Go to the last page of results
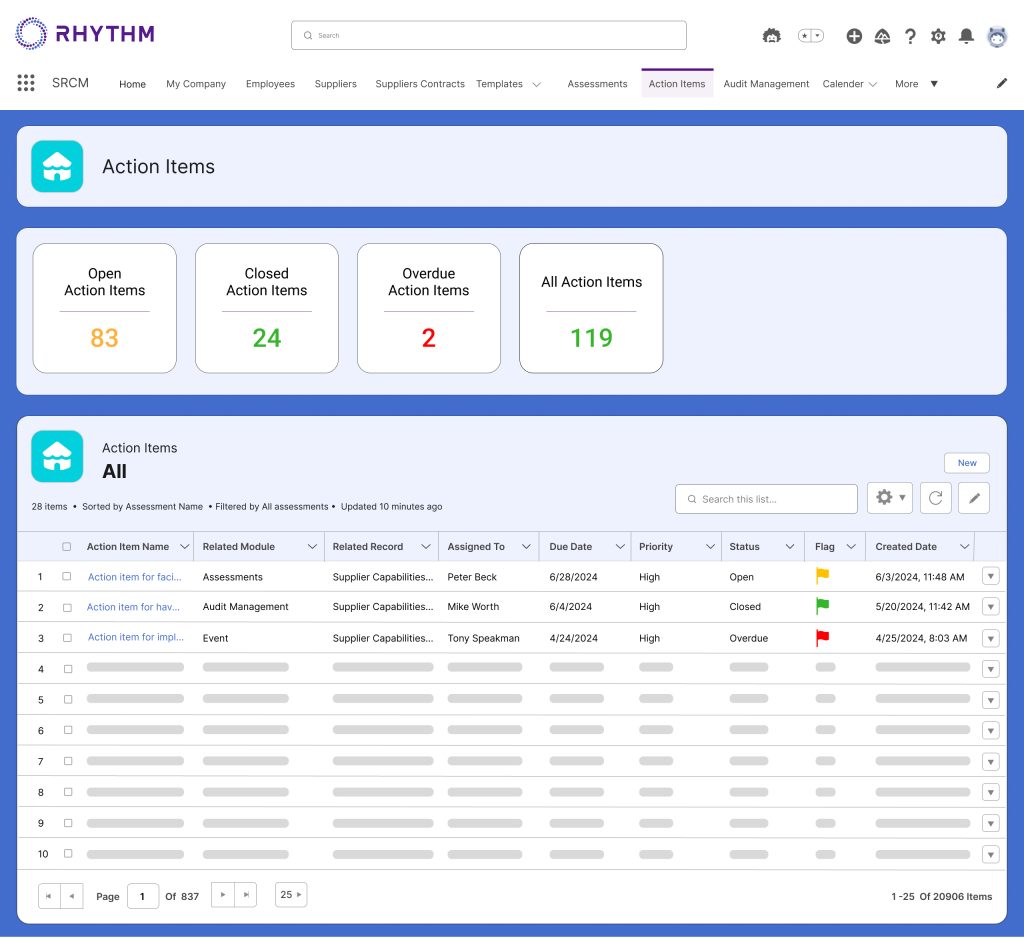Viewport: 1024px width, 938px height. click(x=246, y=895)
